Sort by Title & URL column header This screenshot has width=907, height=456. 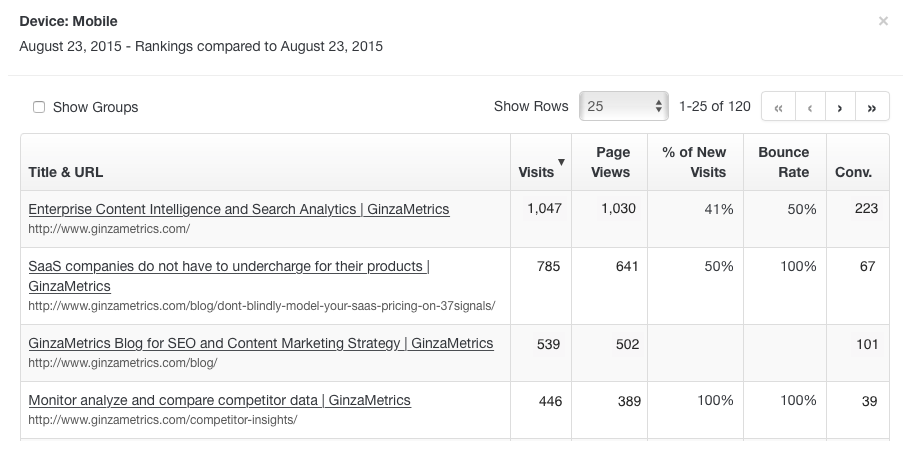pos(66,172)
